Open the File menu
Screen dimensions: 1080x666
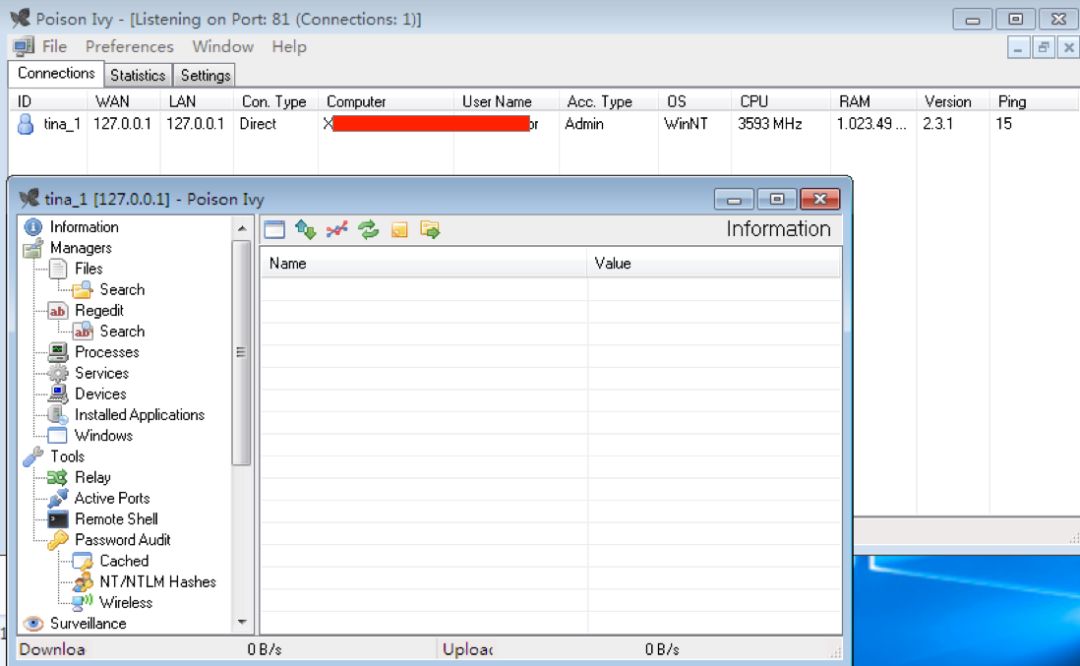pyautogui.click(x=54, y=47)
